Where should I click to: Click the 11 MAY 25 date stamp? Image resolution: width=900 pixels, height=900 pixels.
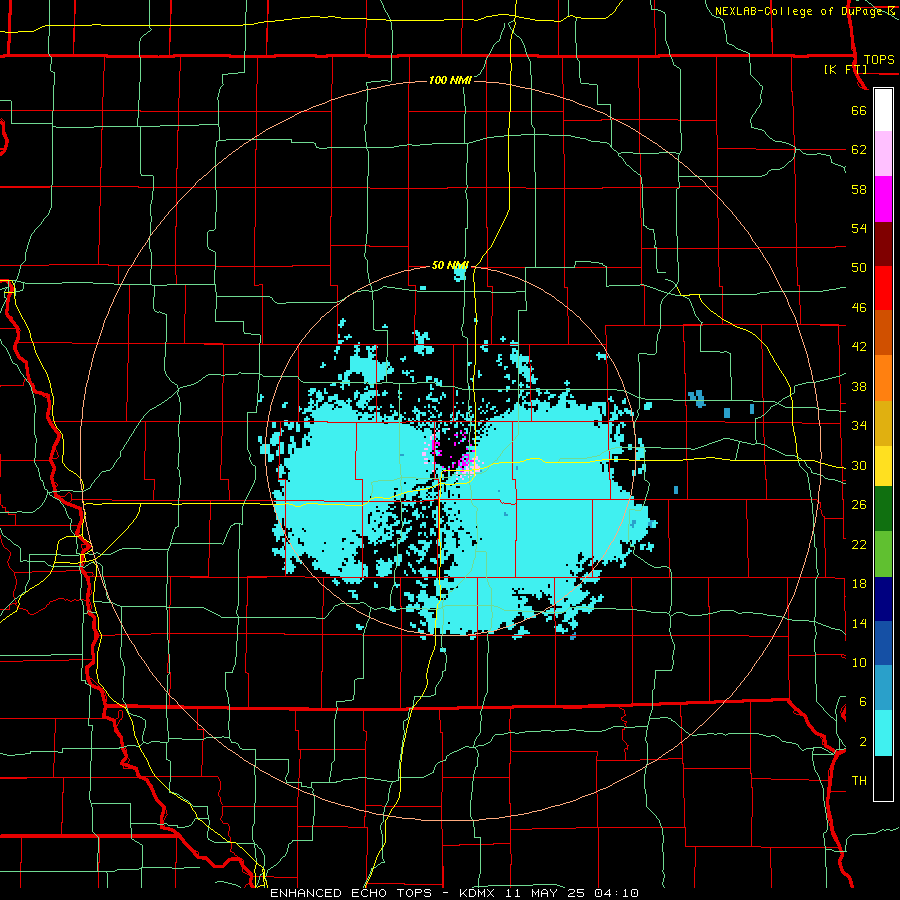545,893
